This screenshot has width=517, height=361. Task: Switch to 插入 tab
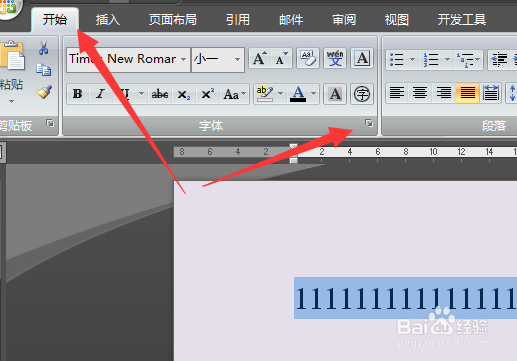pos(107,20)
